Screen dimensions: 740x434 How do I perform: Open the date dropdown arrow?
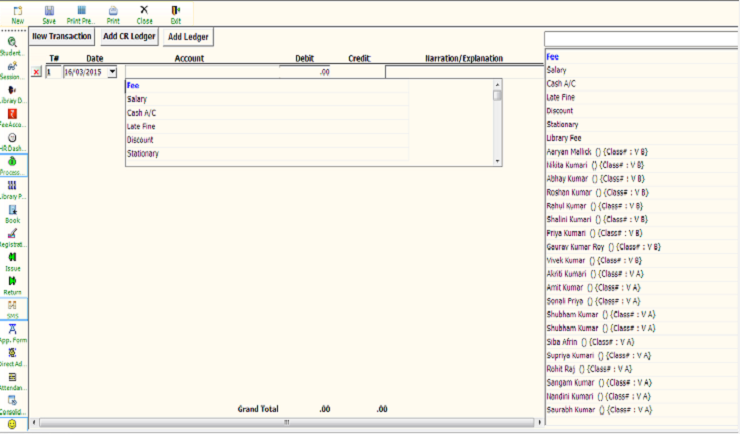[112, 72]
